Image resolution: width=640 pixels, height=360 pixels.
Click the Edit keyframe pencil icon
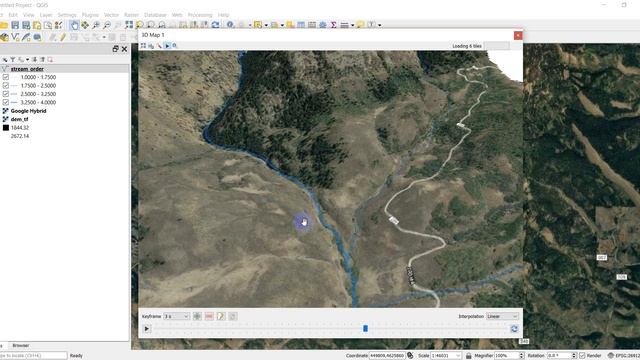click(x=221, y=316)
